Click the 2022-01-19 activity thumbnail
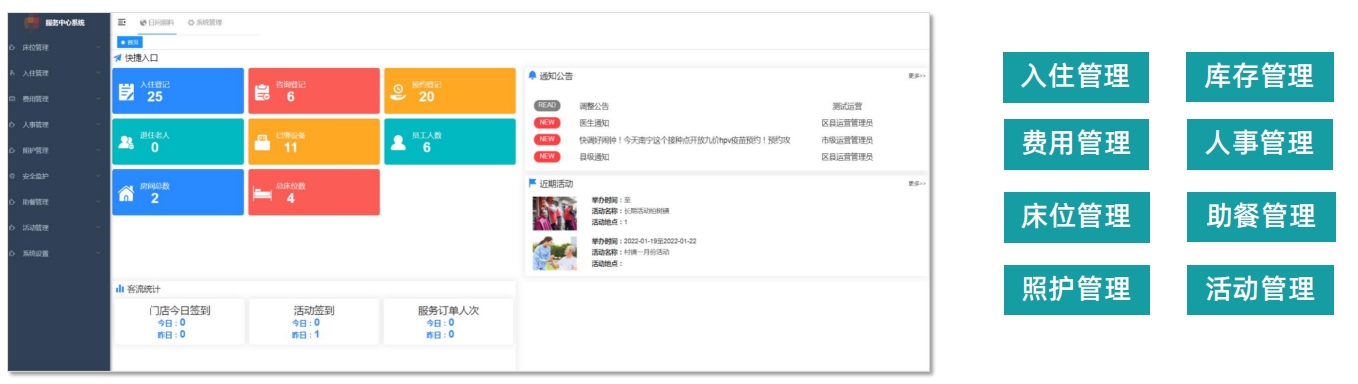The image size is (1358, 384). 555,253
